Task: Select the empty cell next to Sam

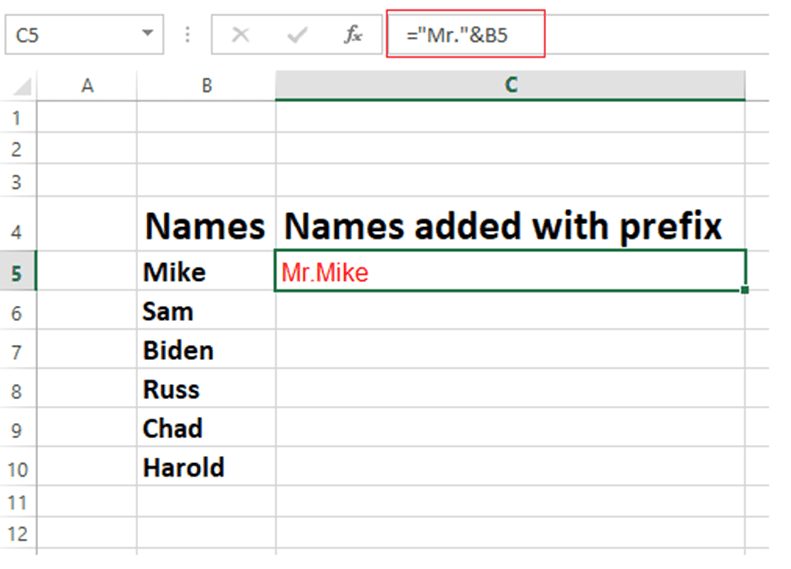Action: tap(510, 311)
